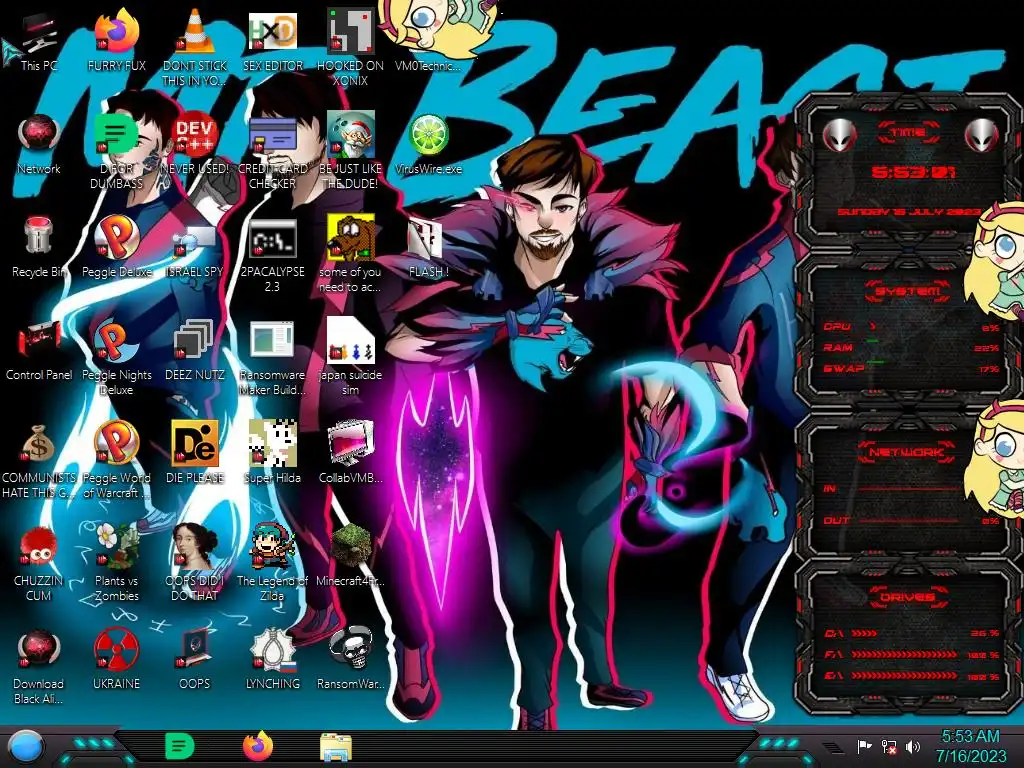The height and width of the screenshot is (768, 1024).
Task: Open File Explorer from the taskbar
Action: click(x=336, y=747)
